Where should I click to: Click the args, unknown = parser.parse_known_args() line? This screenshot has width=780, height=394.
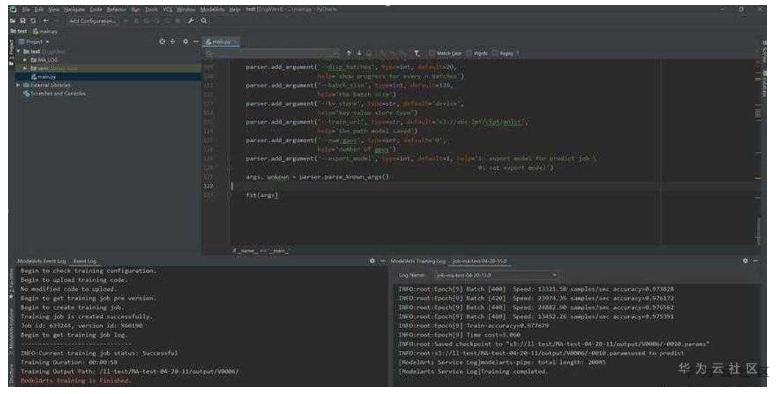(x=318, y=177)
